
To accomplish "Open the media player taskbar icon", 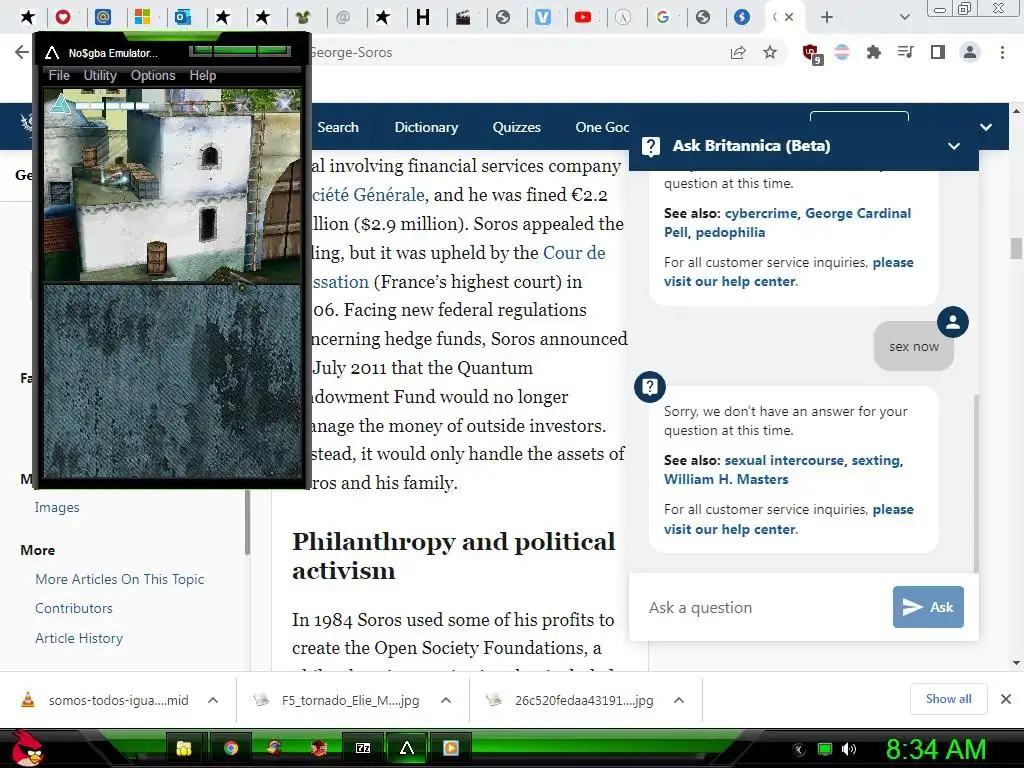I will tap(451, 748).
